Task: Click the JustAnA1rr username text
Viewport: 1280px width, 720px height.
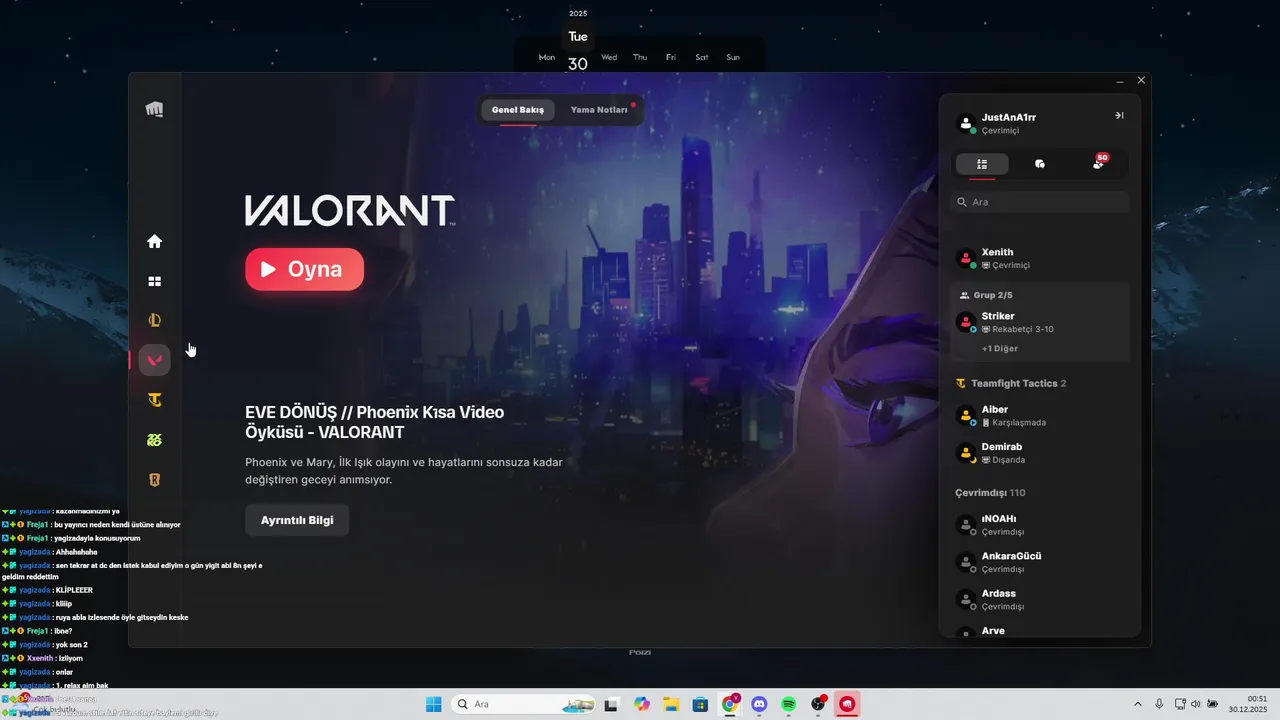Action: coord(1009,117)
